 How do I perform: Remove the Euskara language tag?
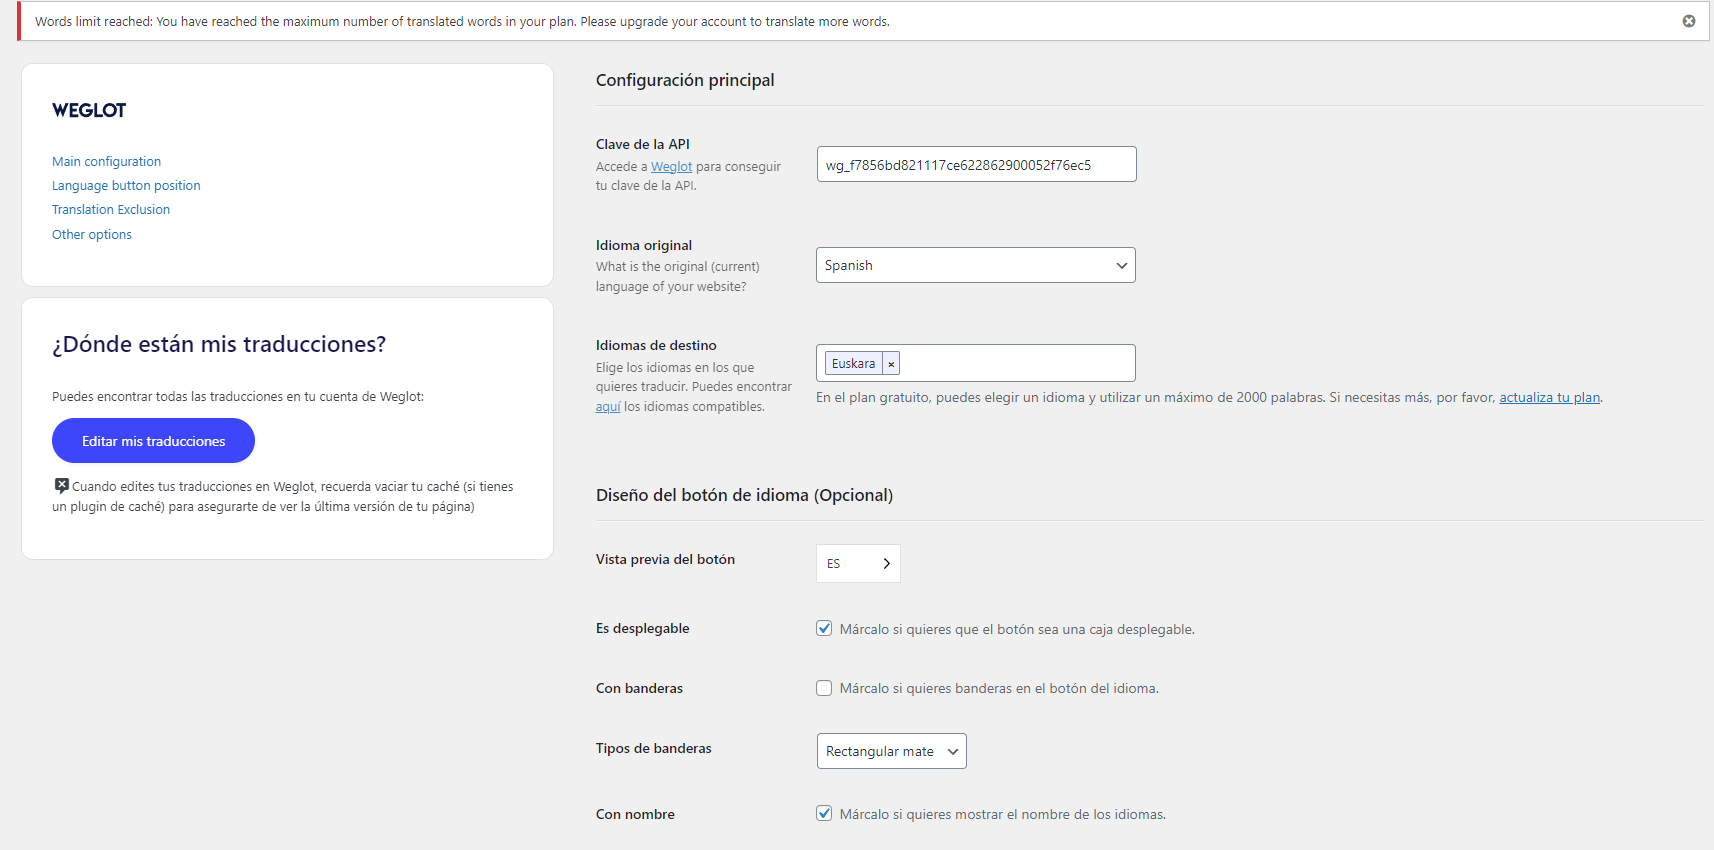[x=891, y=364]
